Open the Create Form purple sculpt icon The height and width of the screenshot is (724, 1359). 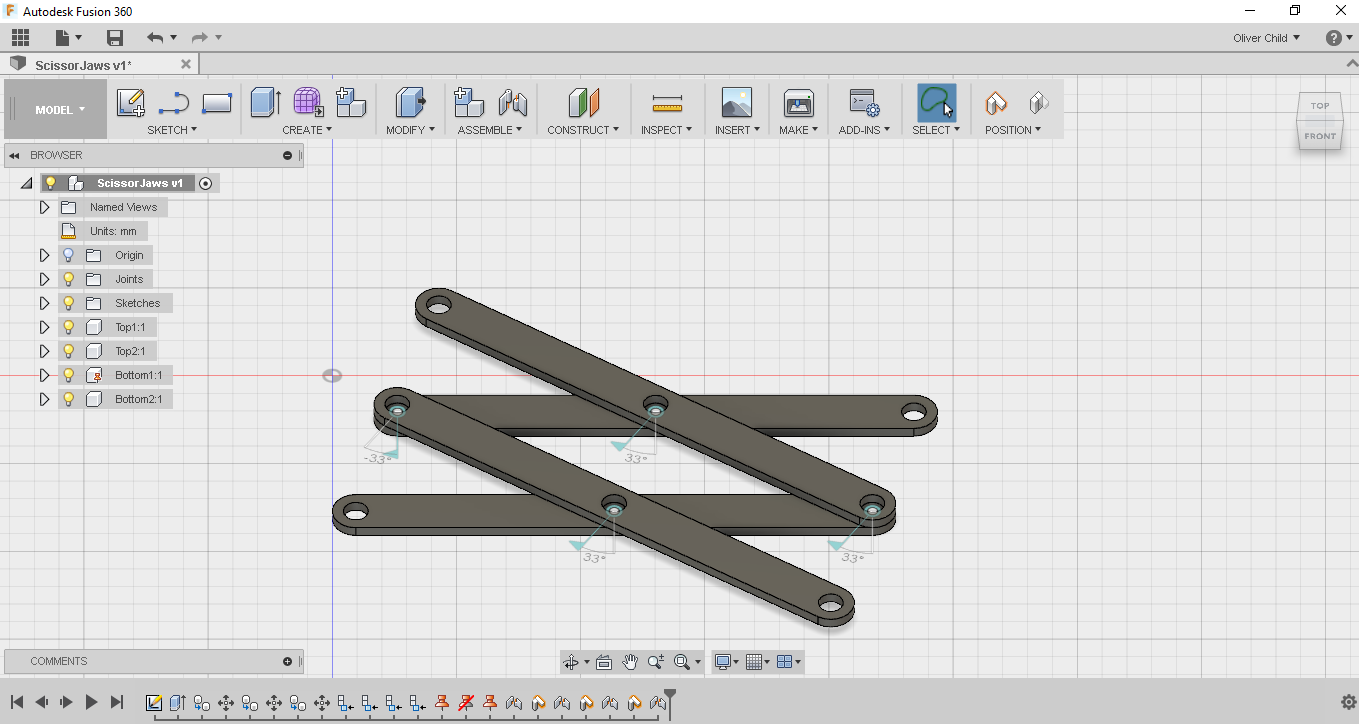[308, 102]
